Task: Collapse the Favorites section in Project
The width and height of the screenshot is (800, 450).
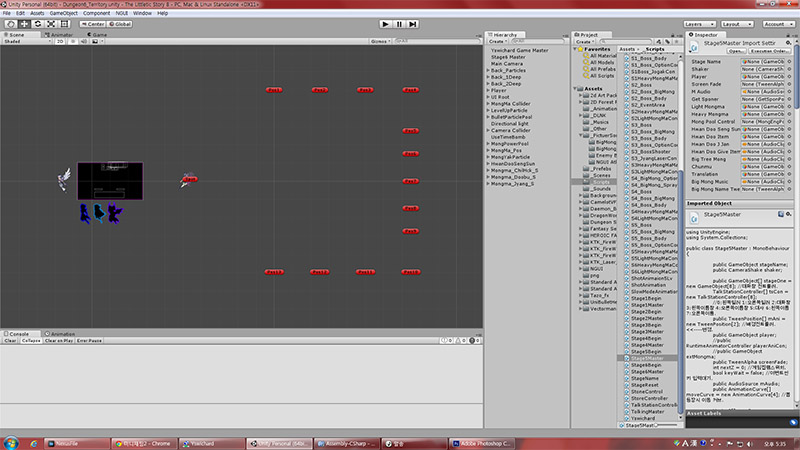Action: point(575,49)
